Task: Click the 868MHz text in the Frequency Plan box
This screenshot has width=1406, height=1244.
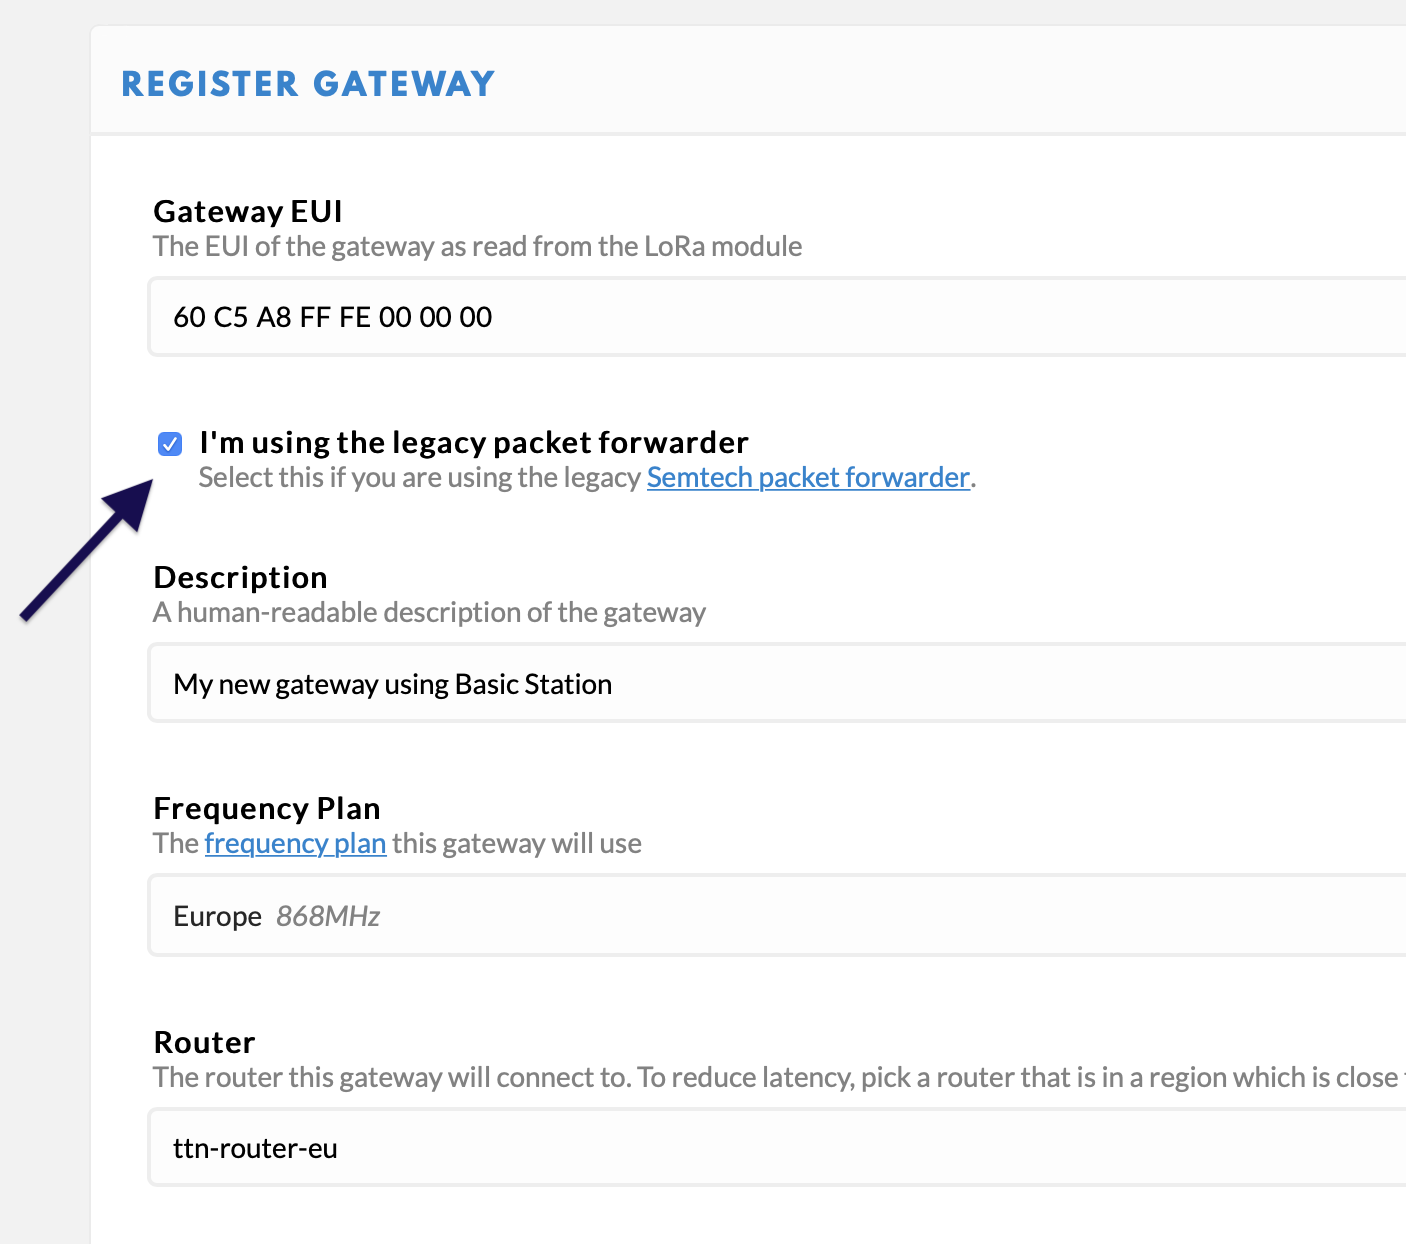Action: pyautogui.click(x=328, y=917)
